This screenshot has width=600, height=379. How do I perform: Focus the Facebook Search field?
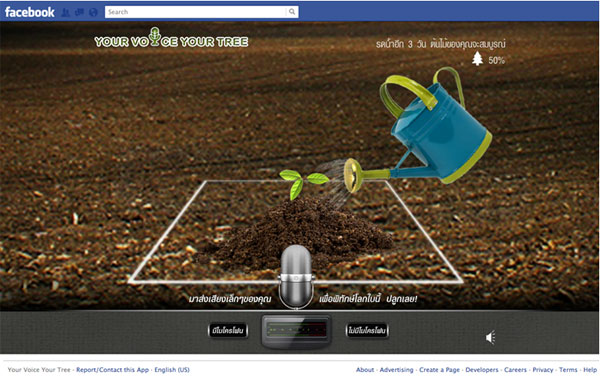click(196, 12)
